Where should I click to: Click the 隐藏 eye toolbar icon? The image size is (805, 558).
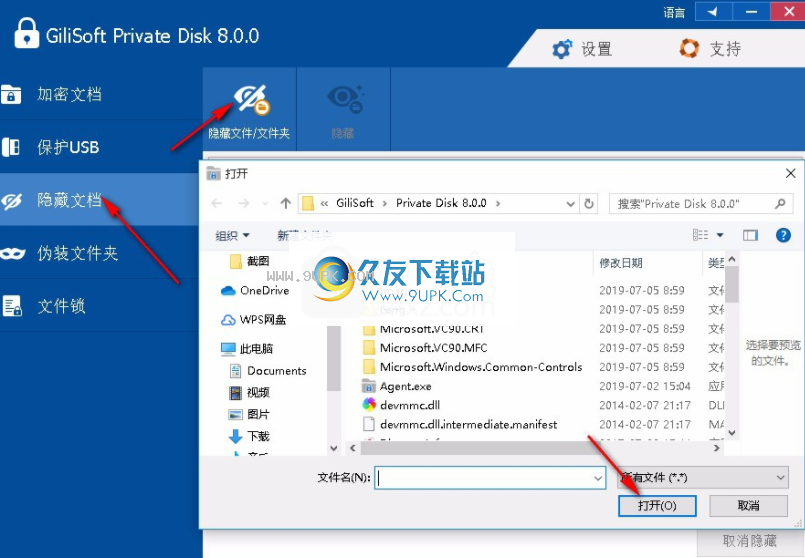[x=343, y=110]
